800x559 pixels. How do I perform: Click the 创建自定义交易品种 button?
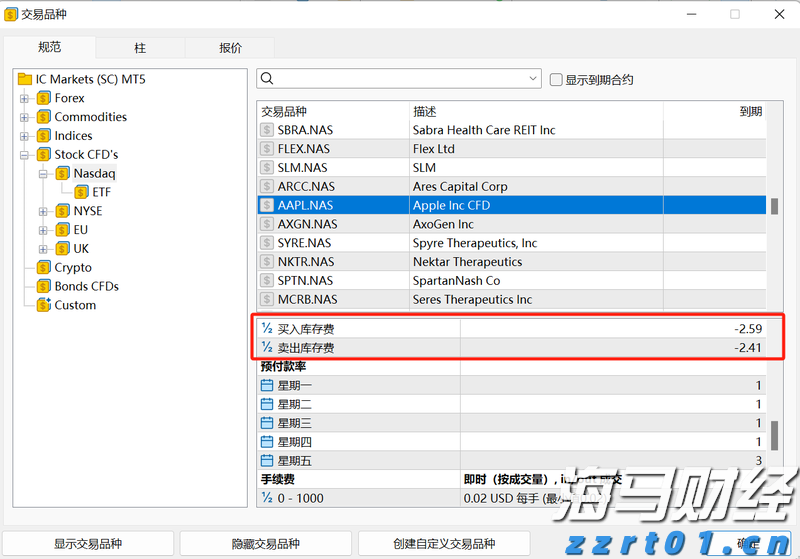444,544
